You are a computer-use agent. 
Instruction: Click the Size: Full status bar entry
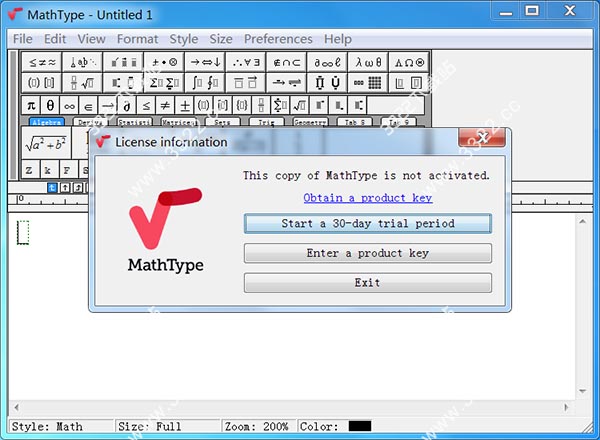[168, 426]
